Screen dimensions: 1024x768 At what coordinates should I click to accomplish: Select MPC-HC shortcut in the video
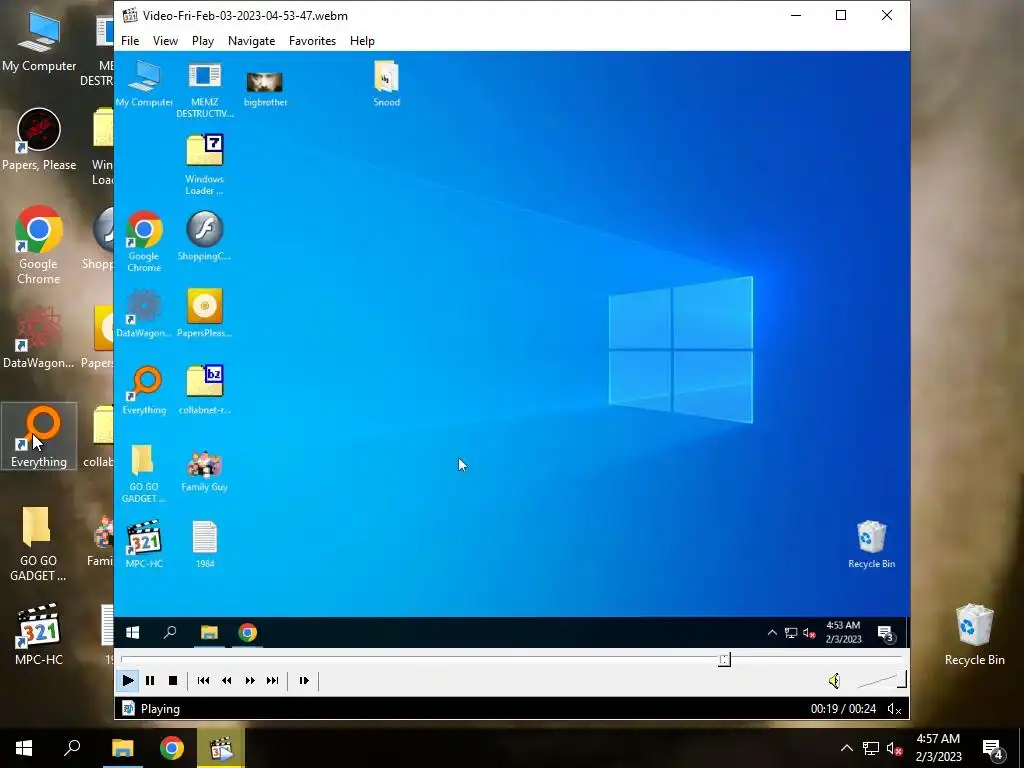(144, 544)
